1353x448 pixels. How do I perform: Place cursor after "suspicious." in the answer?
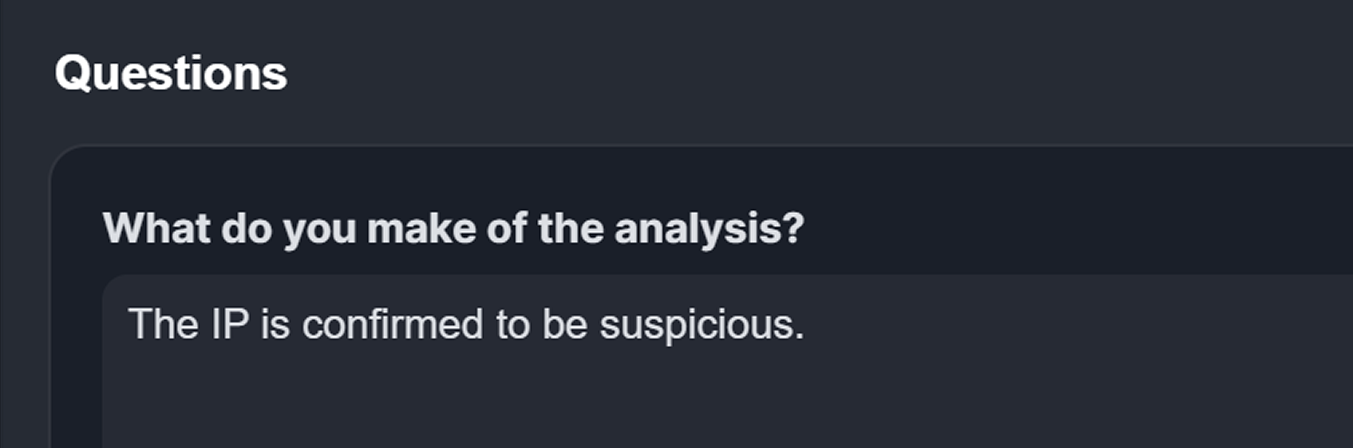(x=806, y=325)
